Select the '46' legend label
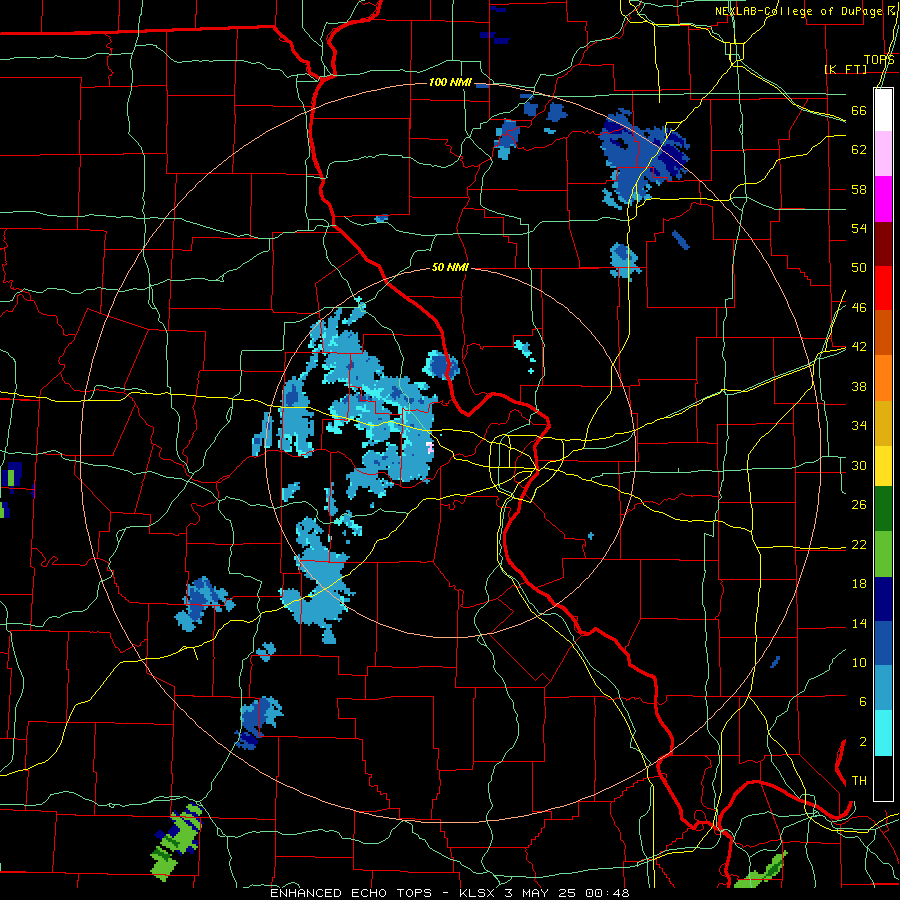Viewport: 900px width, 900px height. [859, 308]
